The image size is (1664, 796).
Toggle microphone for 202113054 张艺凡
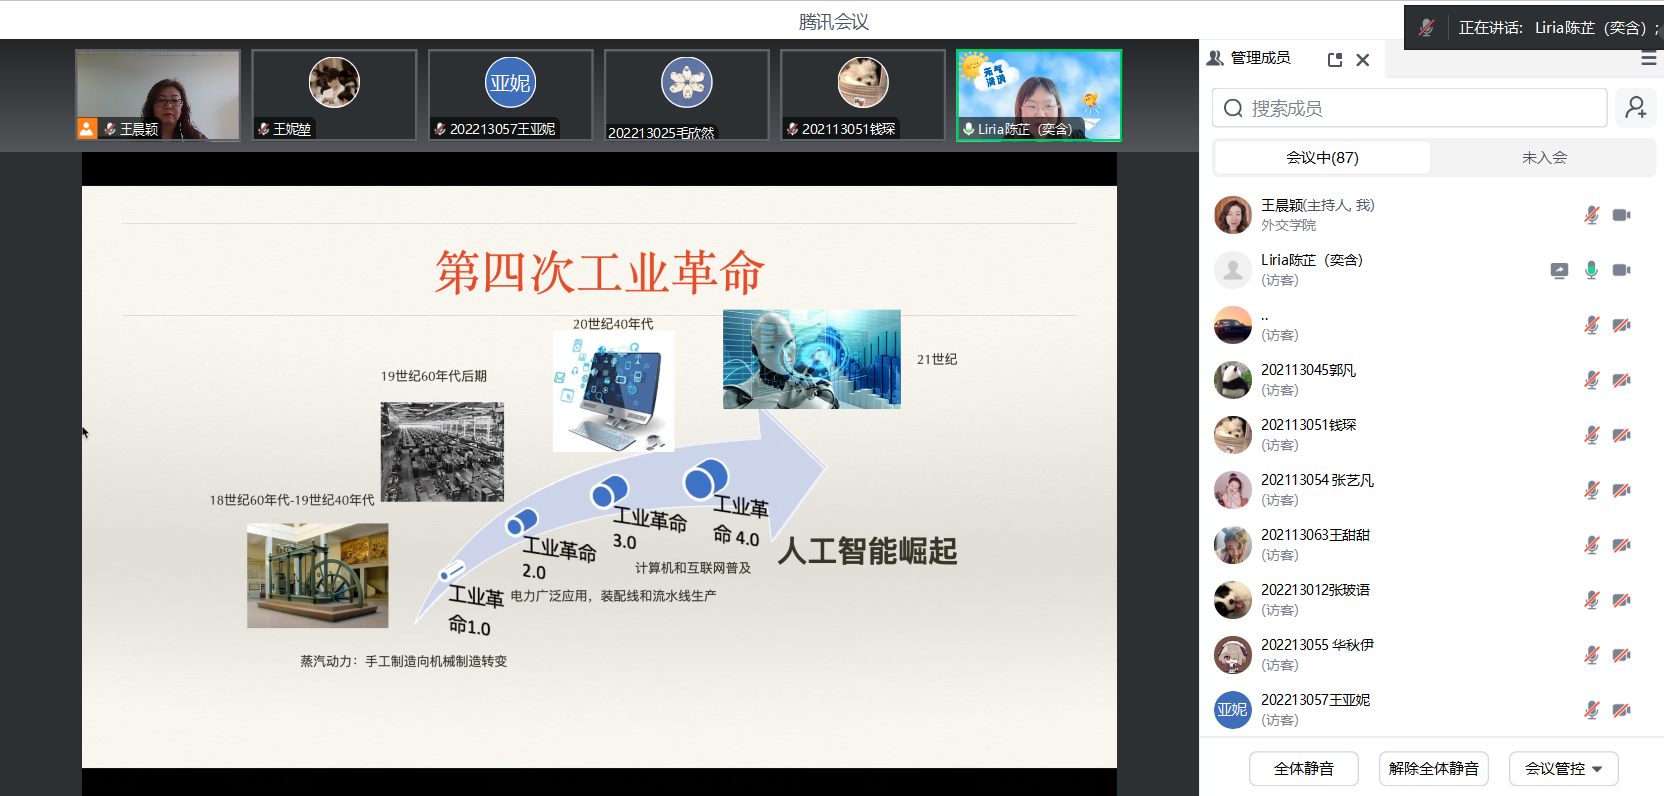[x=1591, y=490]
